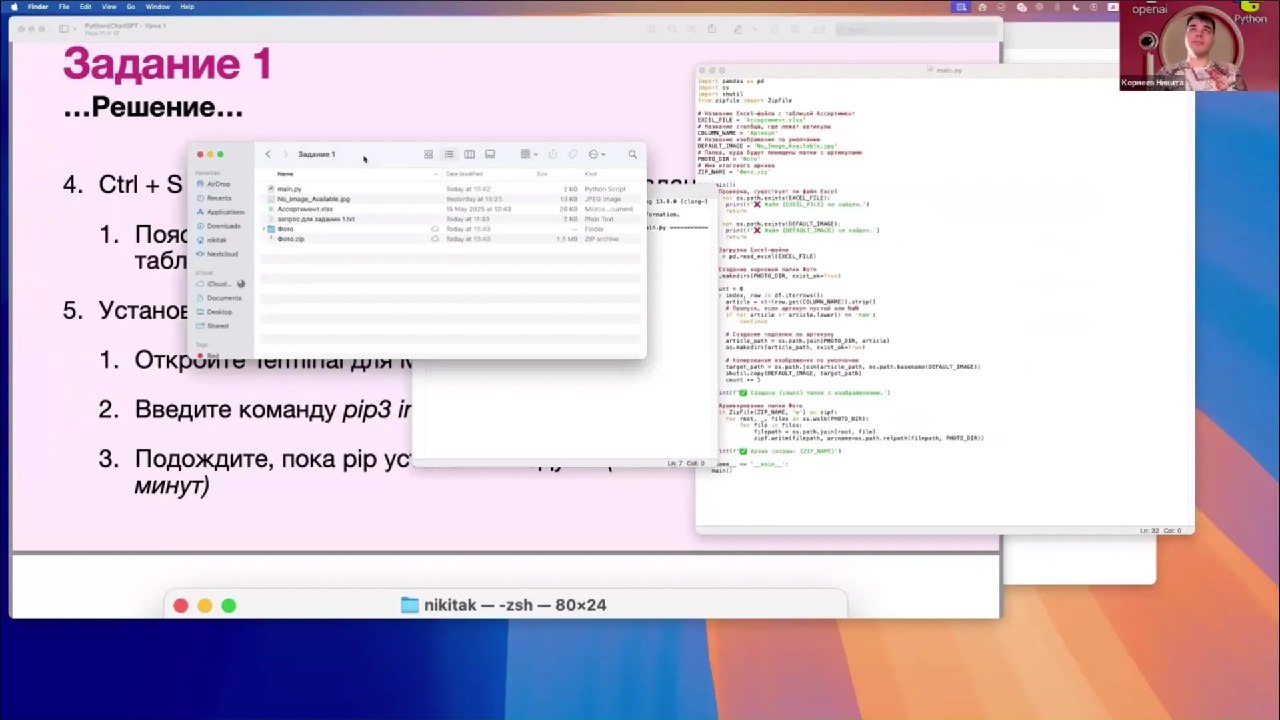This screenshot has width=1280, height=720.
Task: Open Applications in the Finder sidebar
Action: [220, 212]
